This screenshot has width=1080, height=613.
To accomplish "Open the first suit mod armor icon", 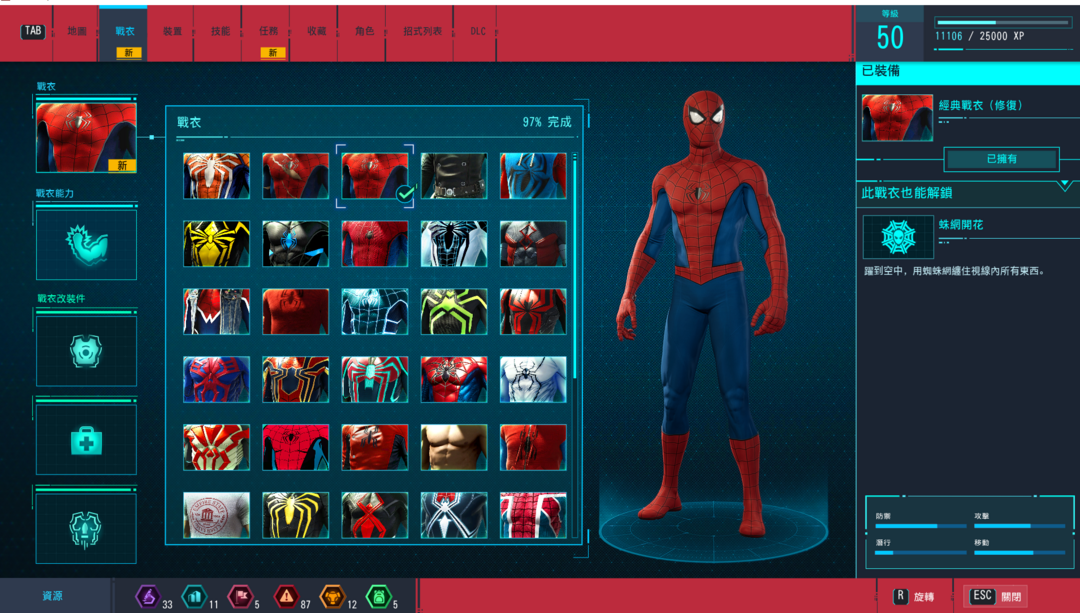I will tap(86, 351).
